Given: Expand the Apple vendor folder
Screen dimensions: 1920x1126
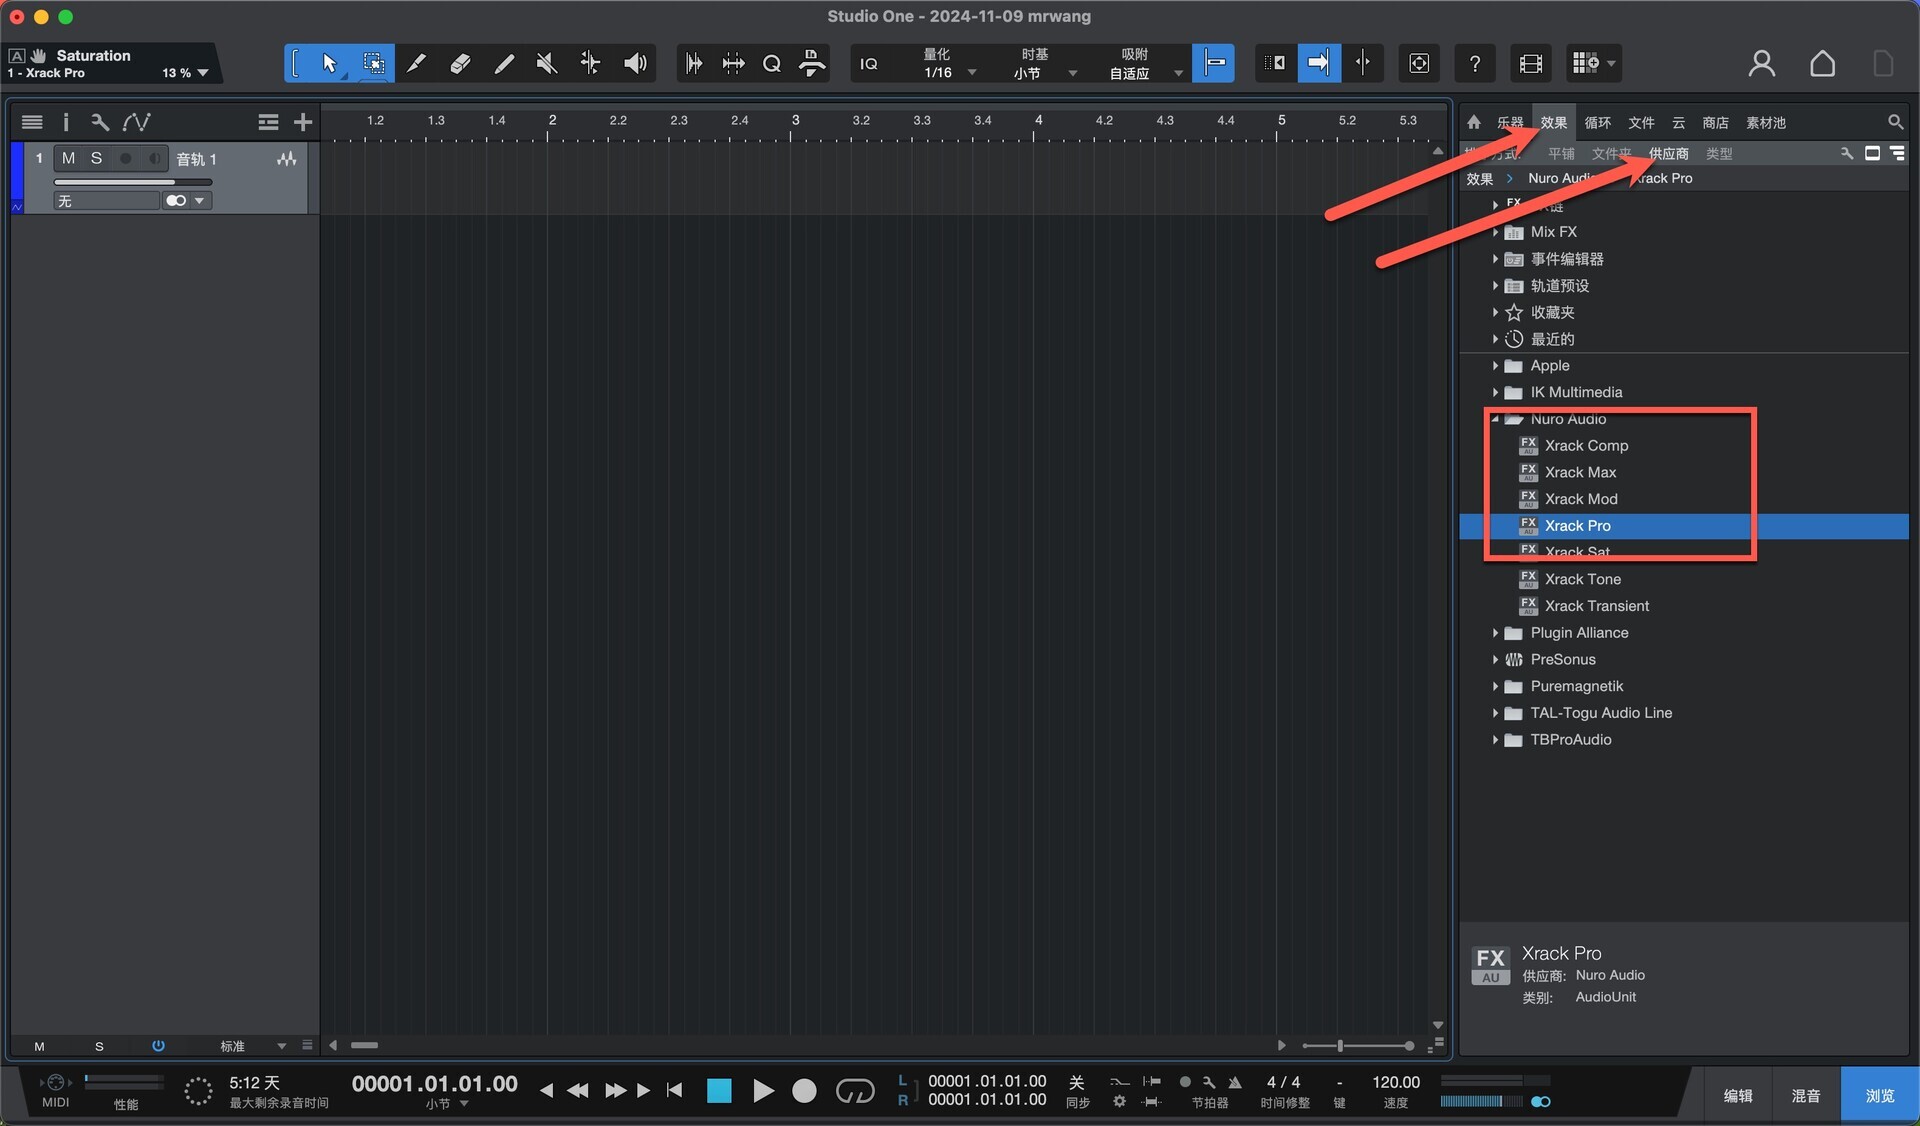Looking at the screenshot, I should [x=1495, y=366].
